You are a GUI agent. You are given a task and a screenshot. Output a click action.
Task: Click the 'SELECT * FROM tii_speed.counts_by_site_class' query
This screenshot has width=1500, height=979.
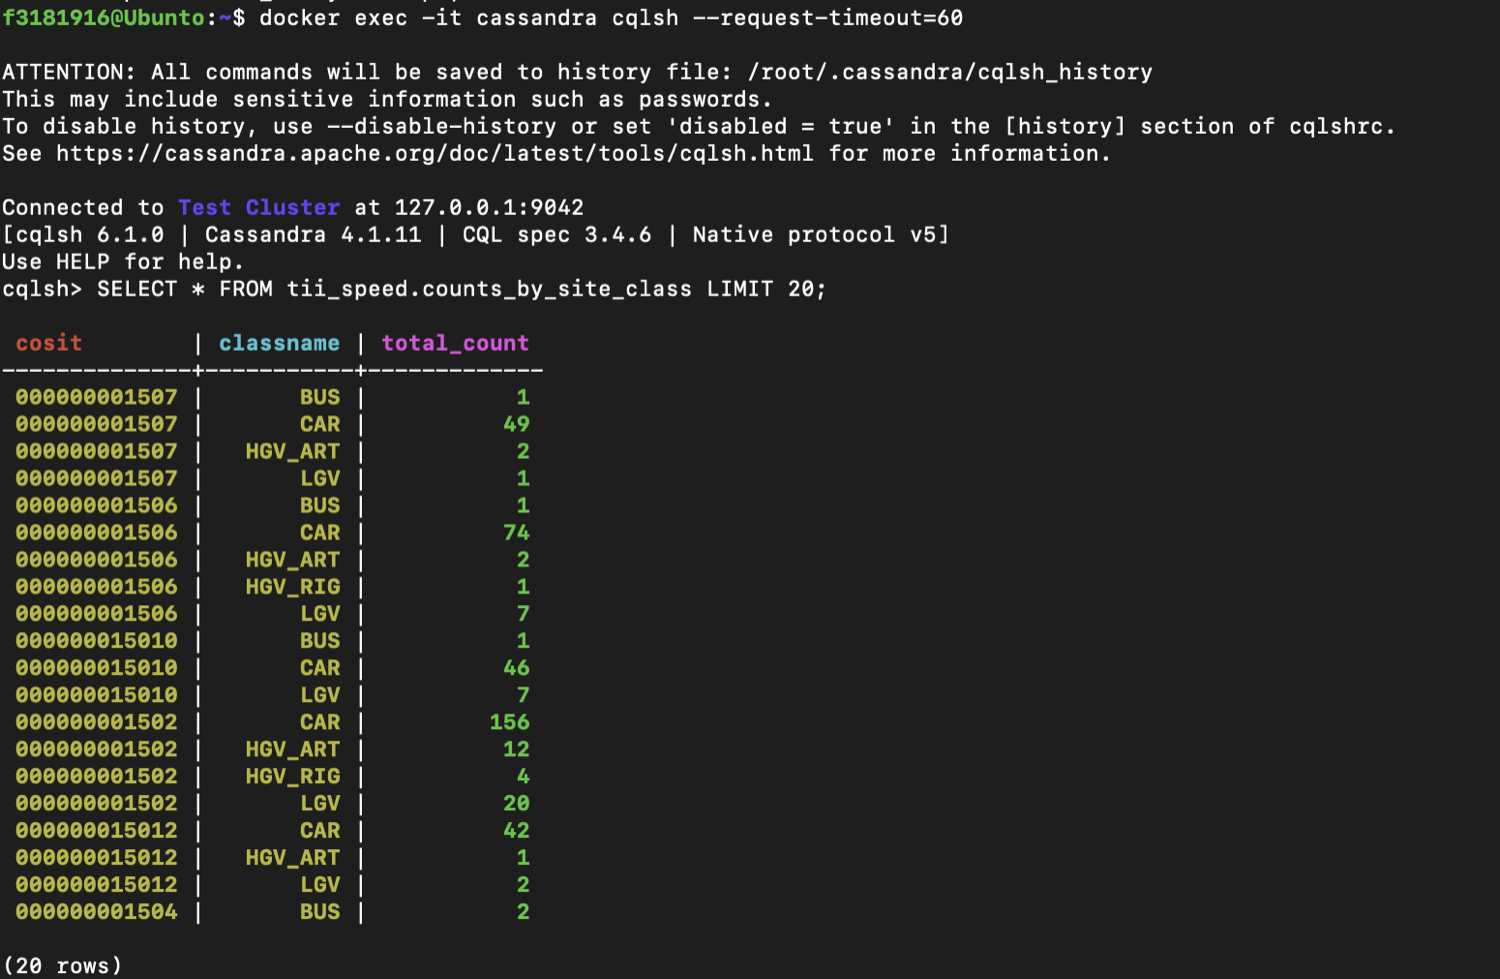point(394,288)
